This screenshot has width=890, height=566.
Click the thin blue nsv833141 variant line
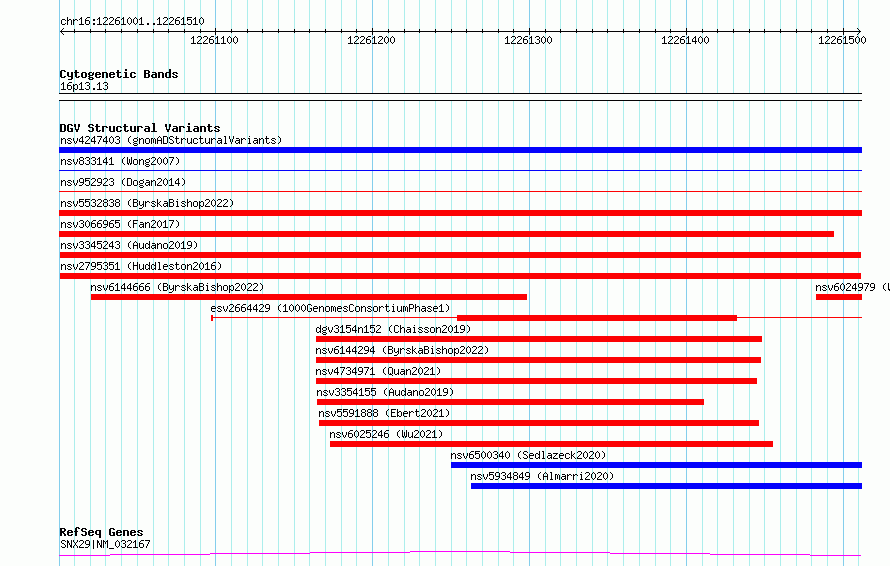click(460, 170)
